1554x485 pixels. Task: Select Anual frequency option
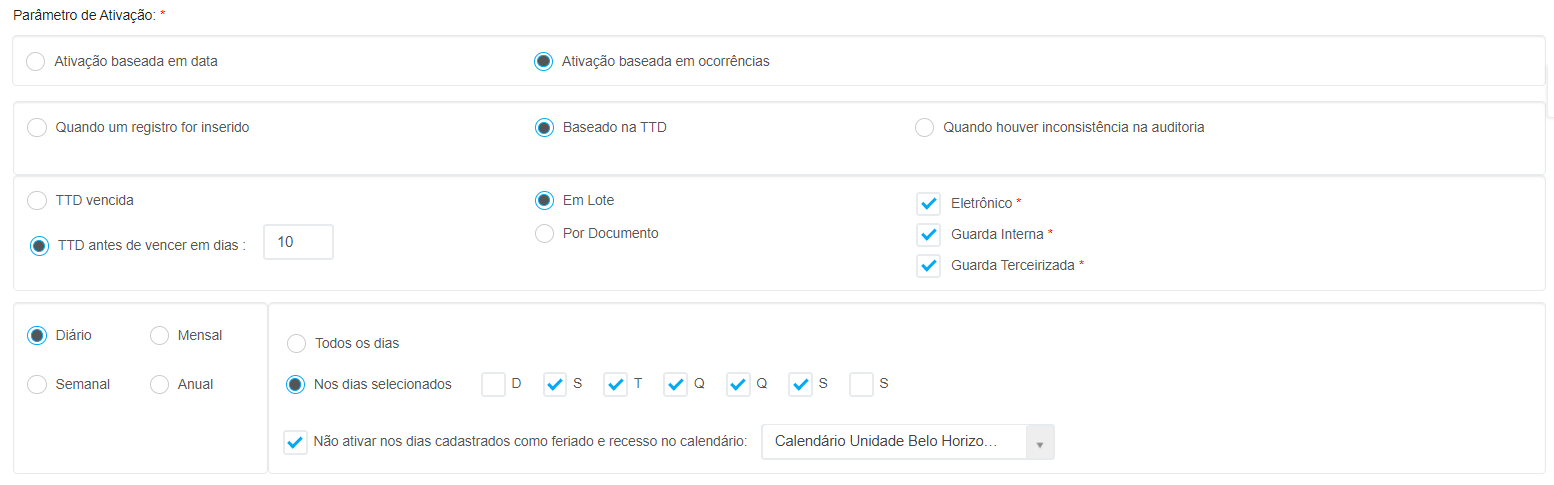(x=159, y=384)
